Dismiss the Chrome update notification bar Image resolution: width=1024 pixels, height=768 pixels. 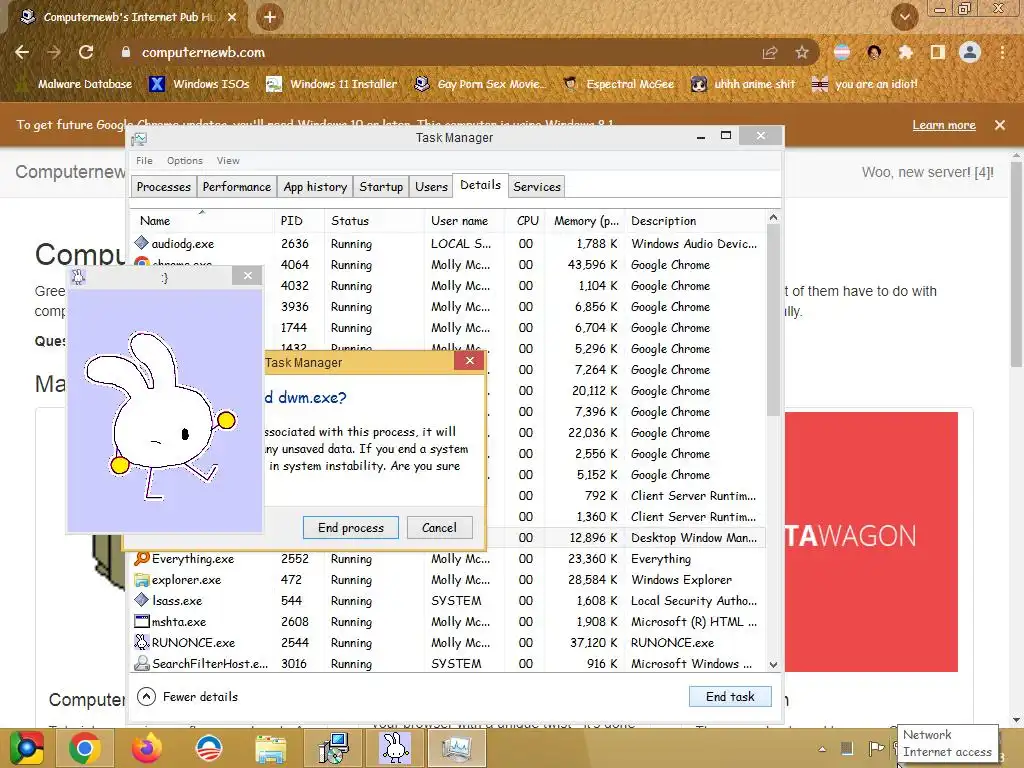[1000, 125]
